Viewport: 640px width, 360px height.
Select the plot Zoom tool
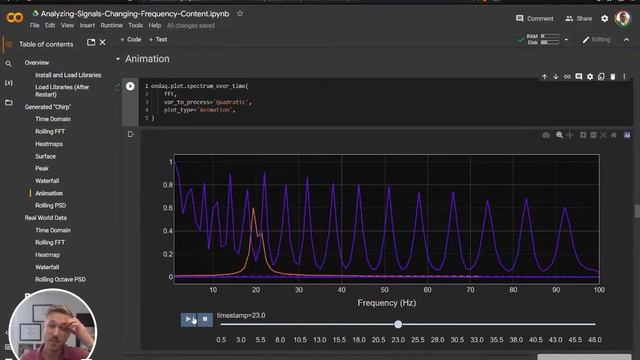click(559, 135)
